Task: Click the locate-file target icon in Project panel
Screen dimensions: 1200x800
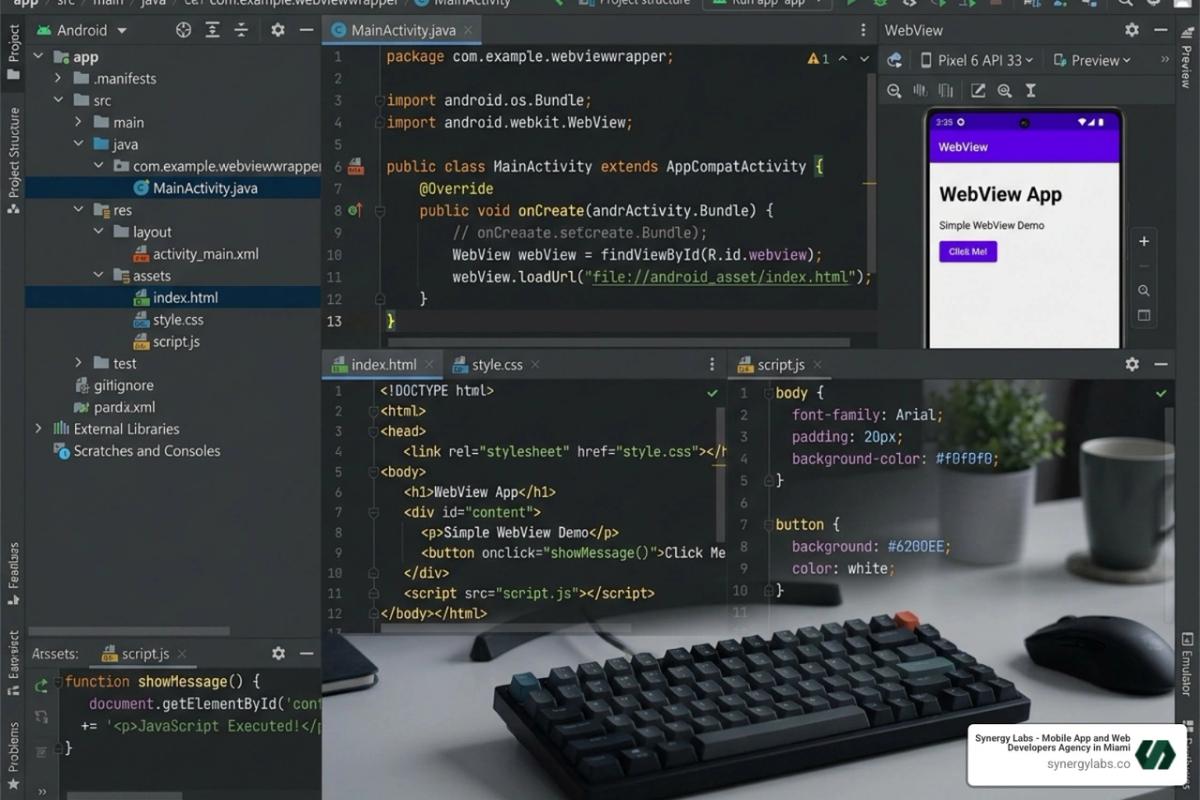Action: click(183, 30)
